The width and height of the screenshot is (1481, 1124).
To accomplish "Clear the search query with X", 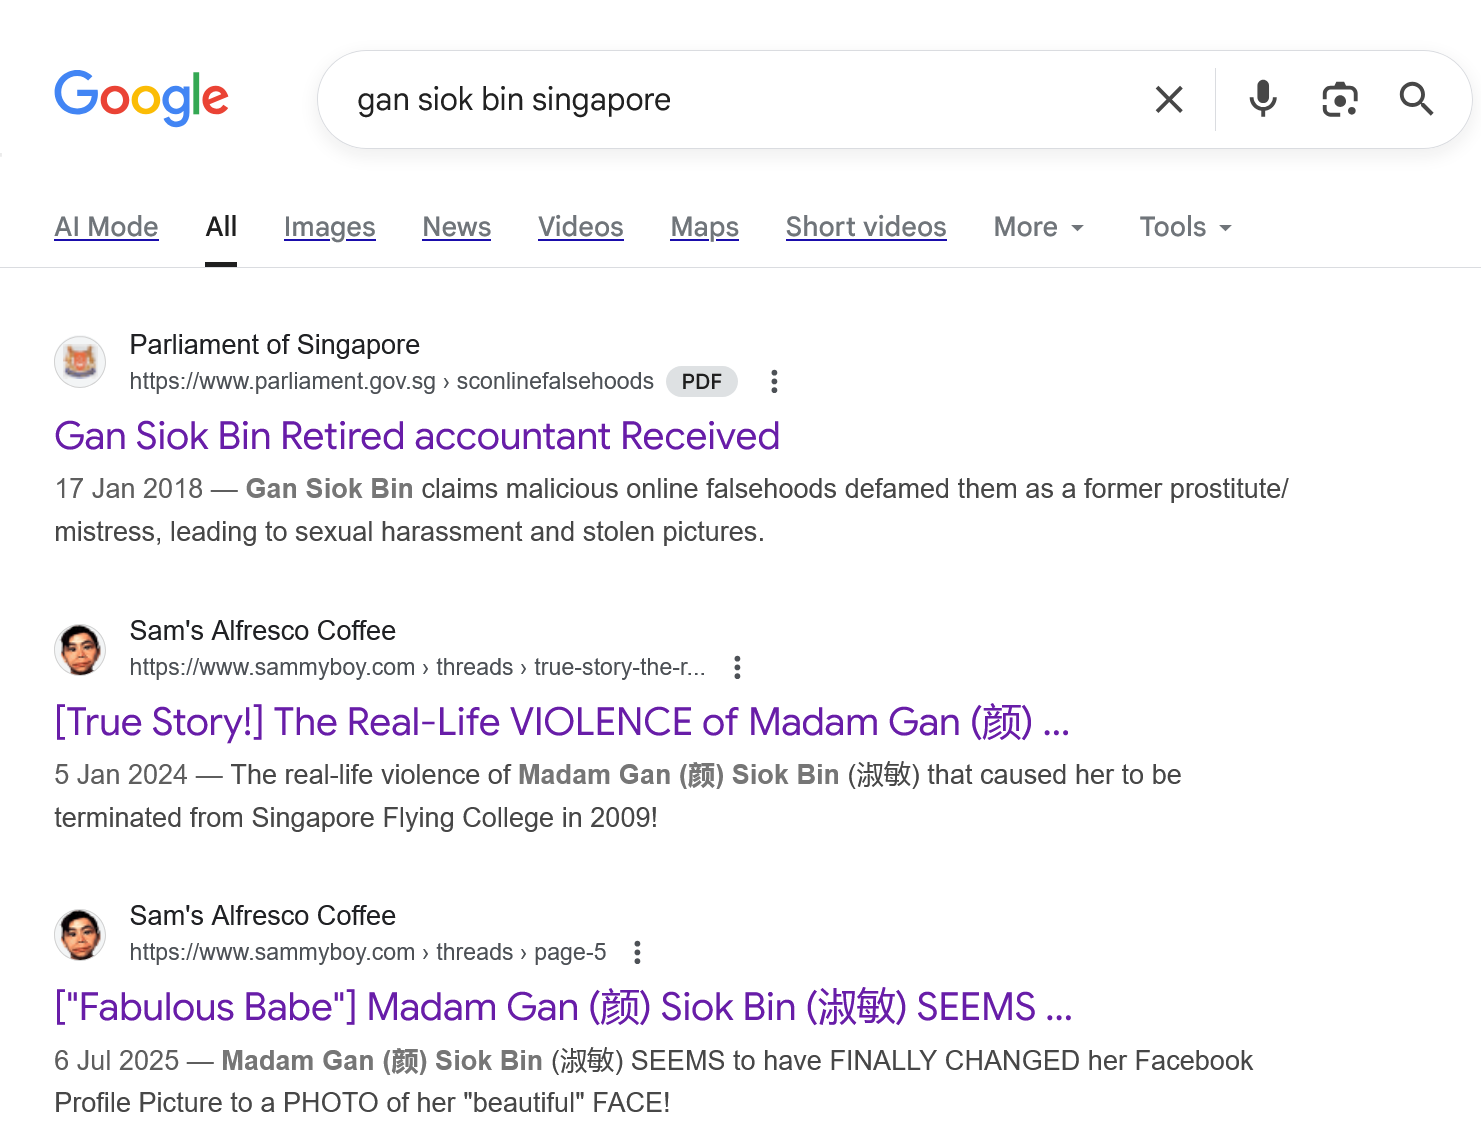I will tap(1168, 100).
